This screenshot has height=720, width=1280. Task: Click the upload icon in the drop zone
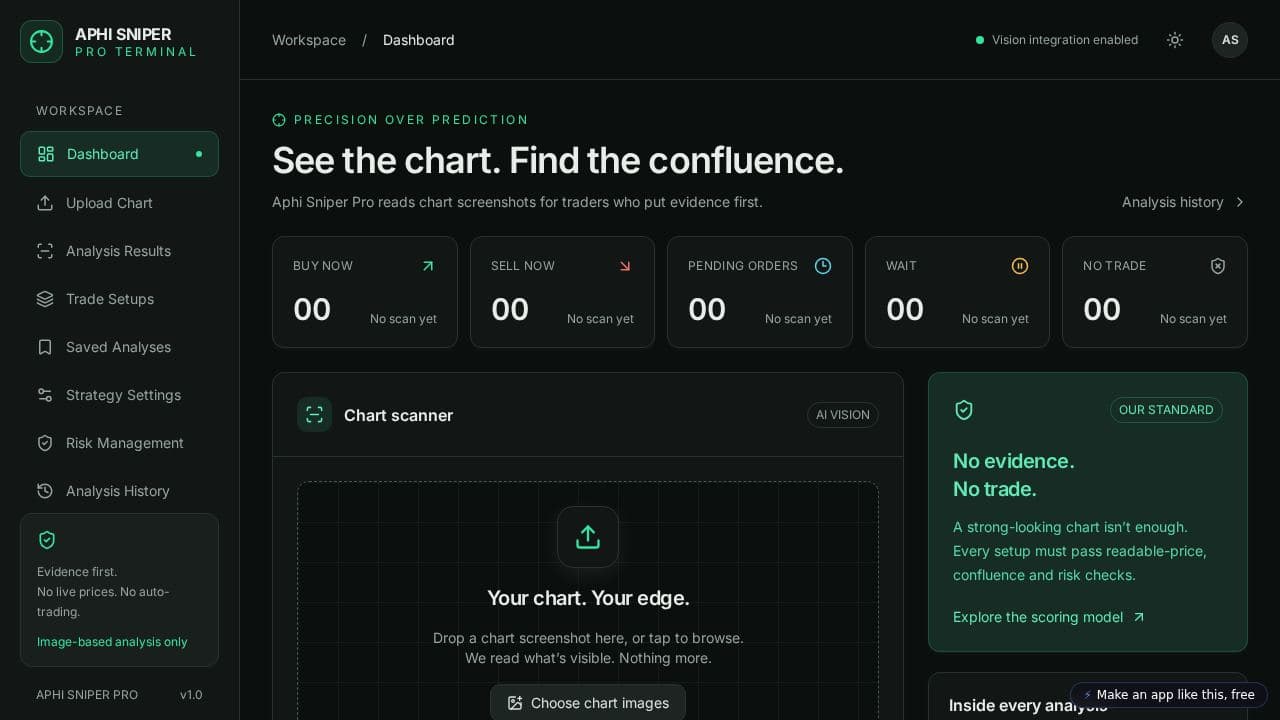tap(588, 537)
